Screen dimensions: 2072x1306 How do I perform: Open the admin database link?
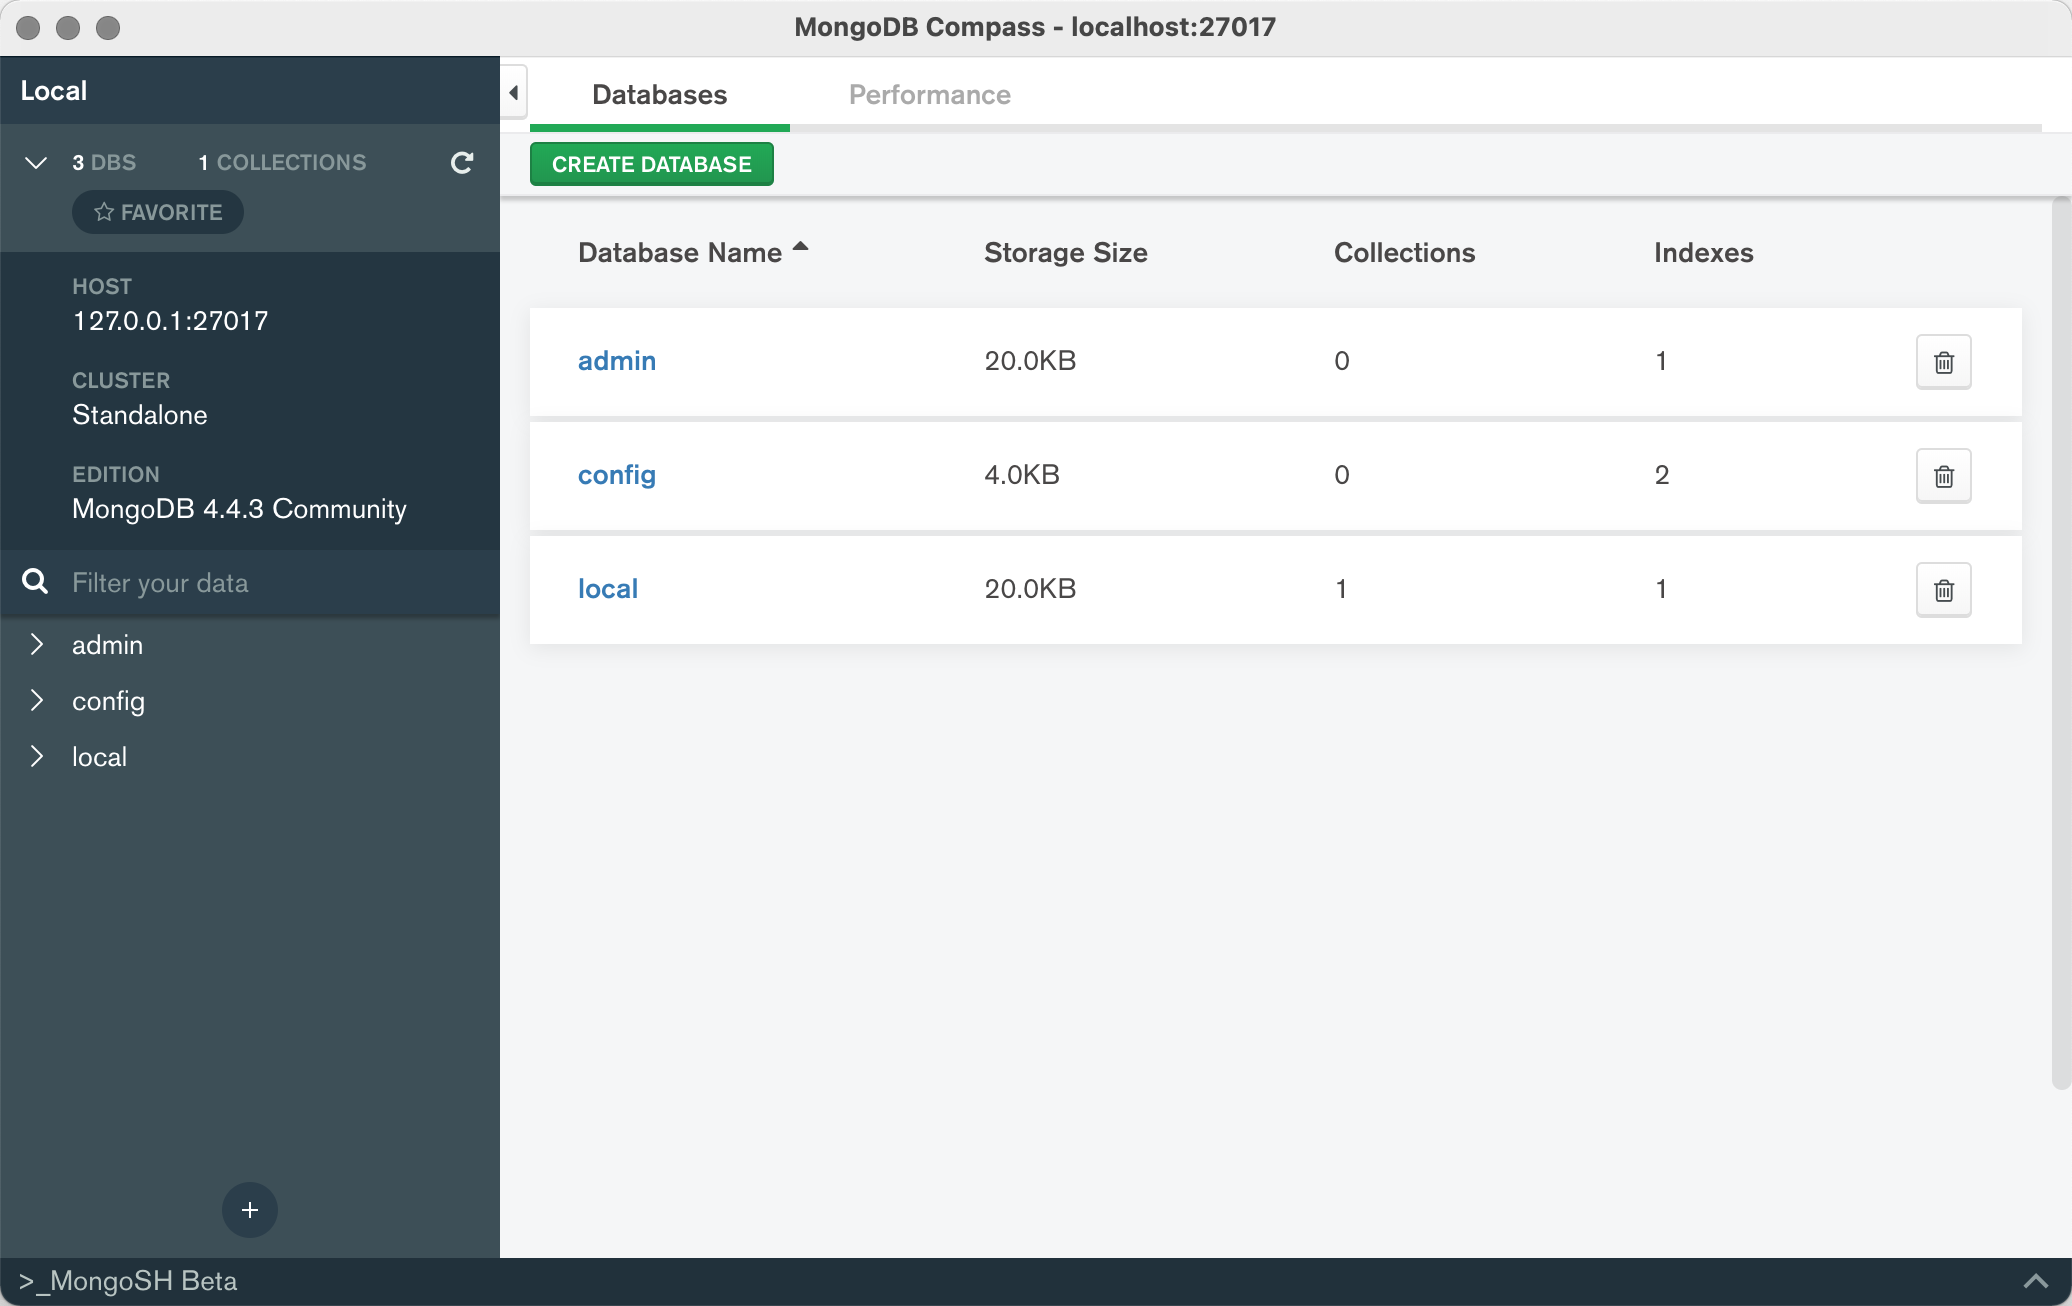[617, 361]
